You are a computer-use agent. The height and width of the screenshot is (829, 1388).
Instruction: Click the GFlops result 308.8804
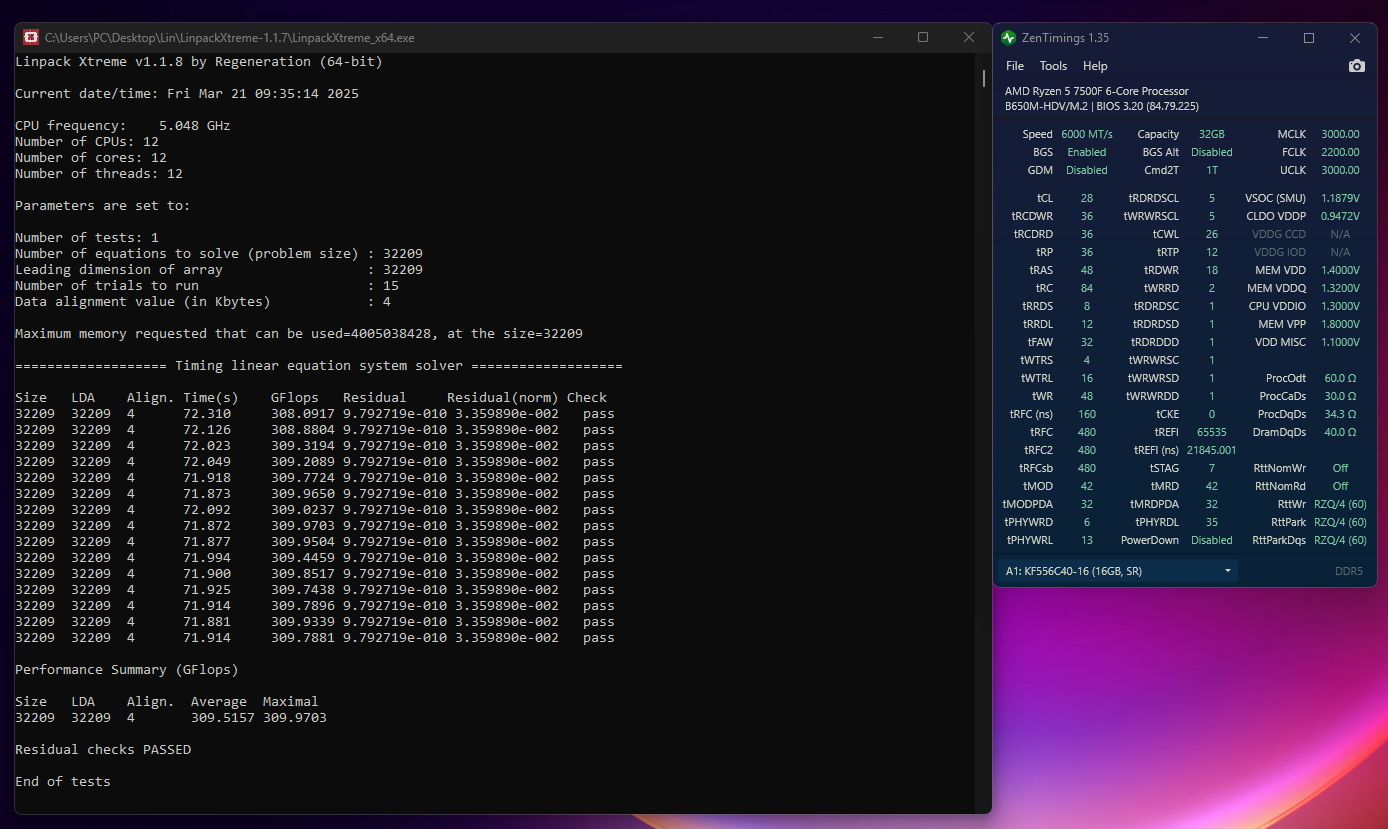pyautogui.click(x=303, y=430)
